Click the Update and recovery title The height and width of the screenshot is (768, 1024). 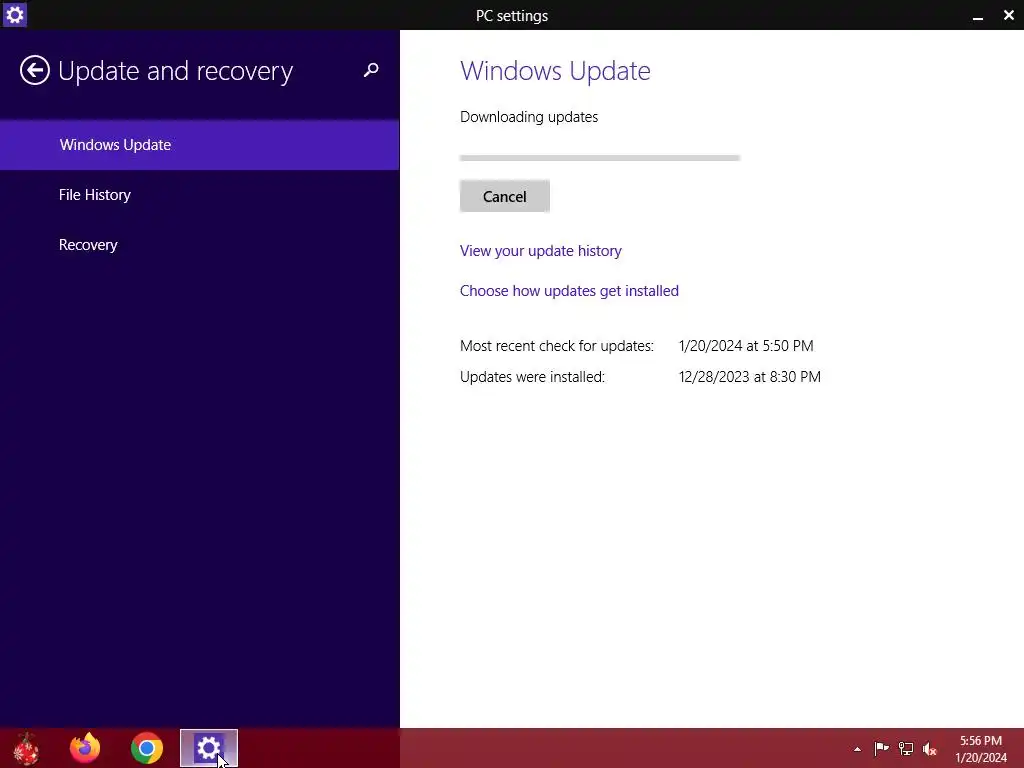[x=176, y=71]
